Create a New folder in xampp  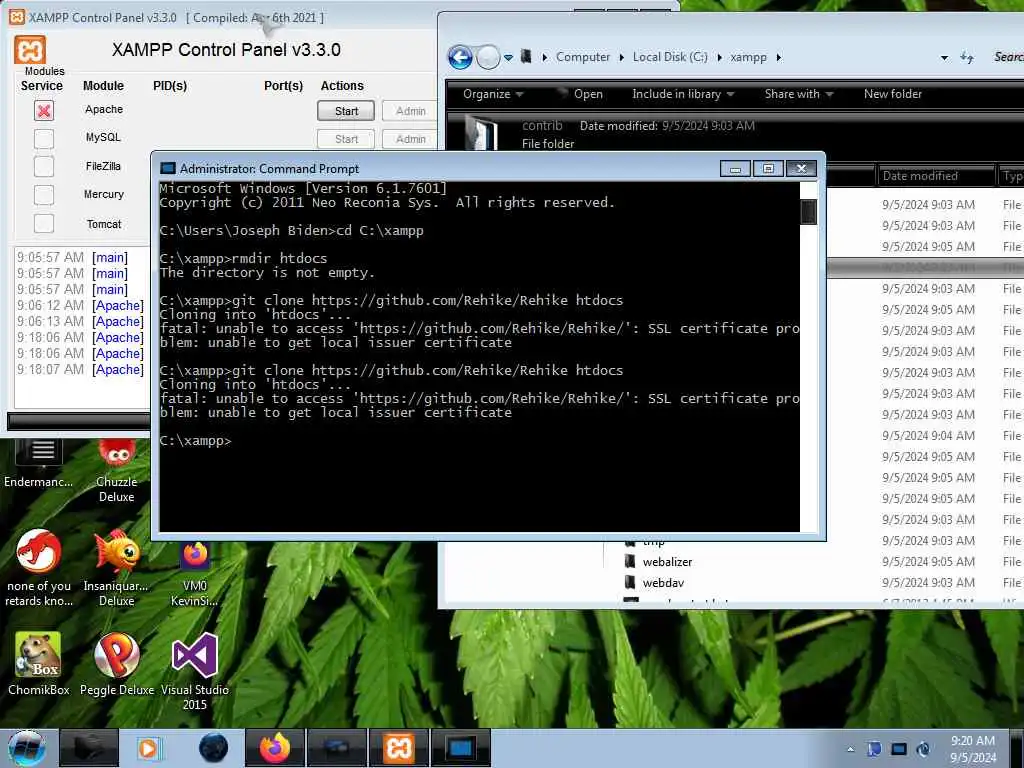click(x=893, y=94)
